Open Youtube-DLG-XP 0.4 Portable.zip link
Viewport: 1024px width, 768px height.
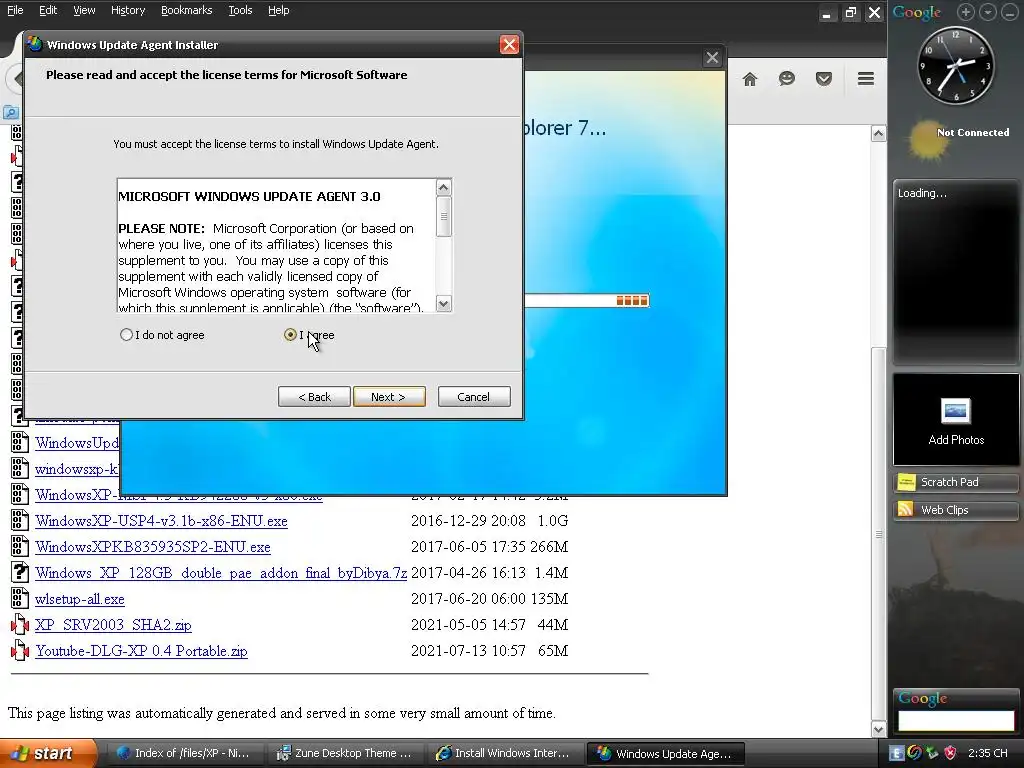[x=141, y=651]
